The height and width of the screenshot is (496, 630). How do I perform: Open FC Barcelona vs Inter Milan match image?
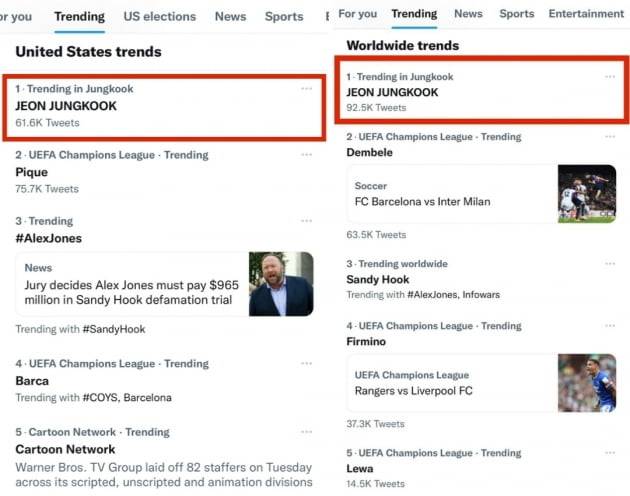587,194
